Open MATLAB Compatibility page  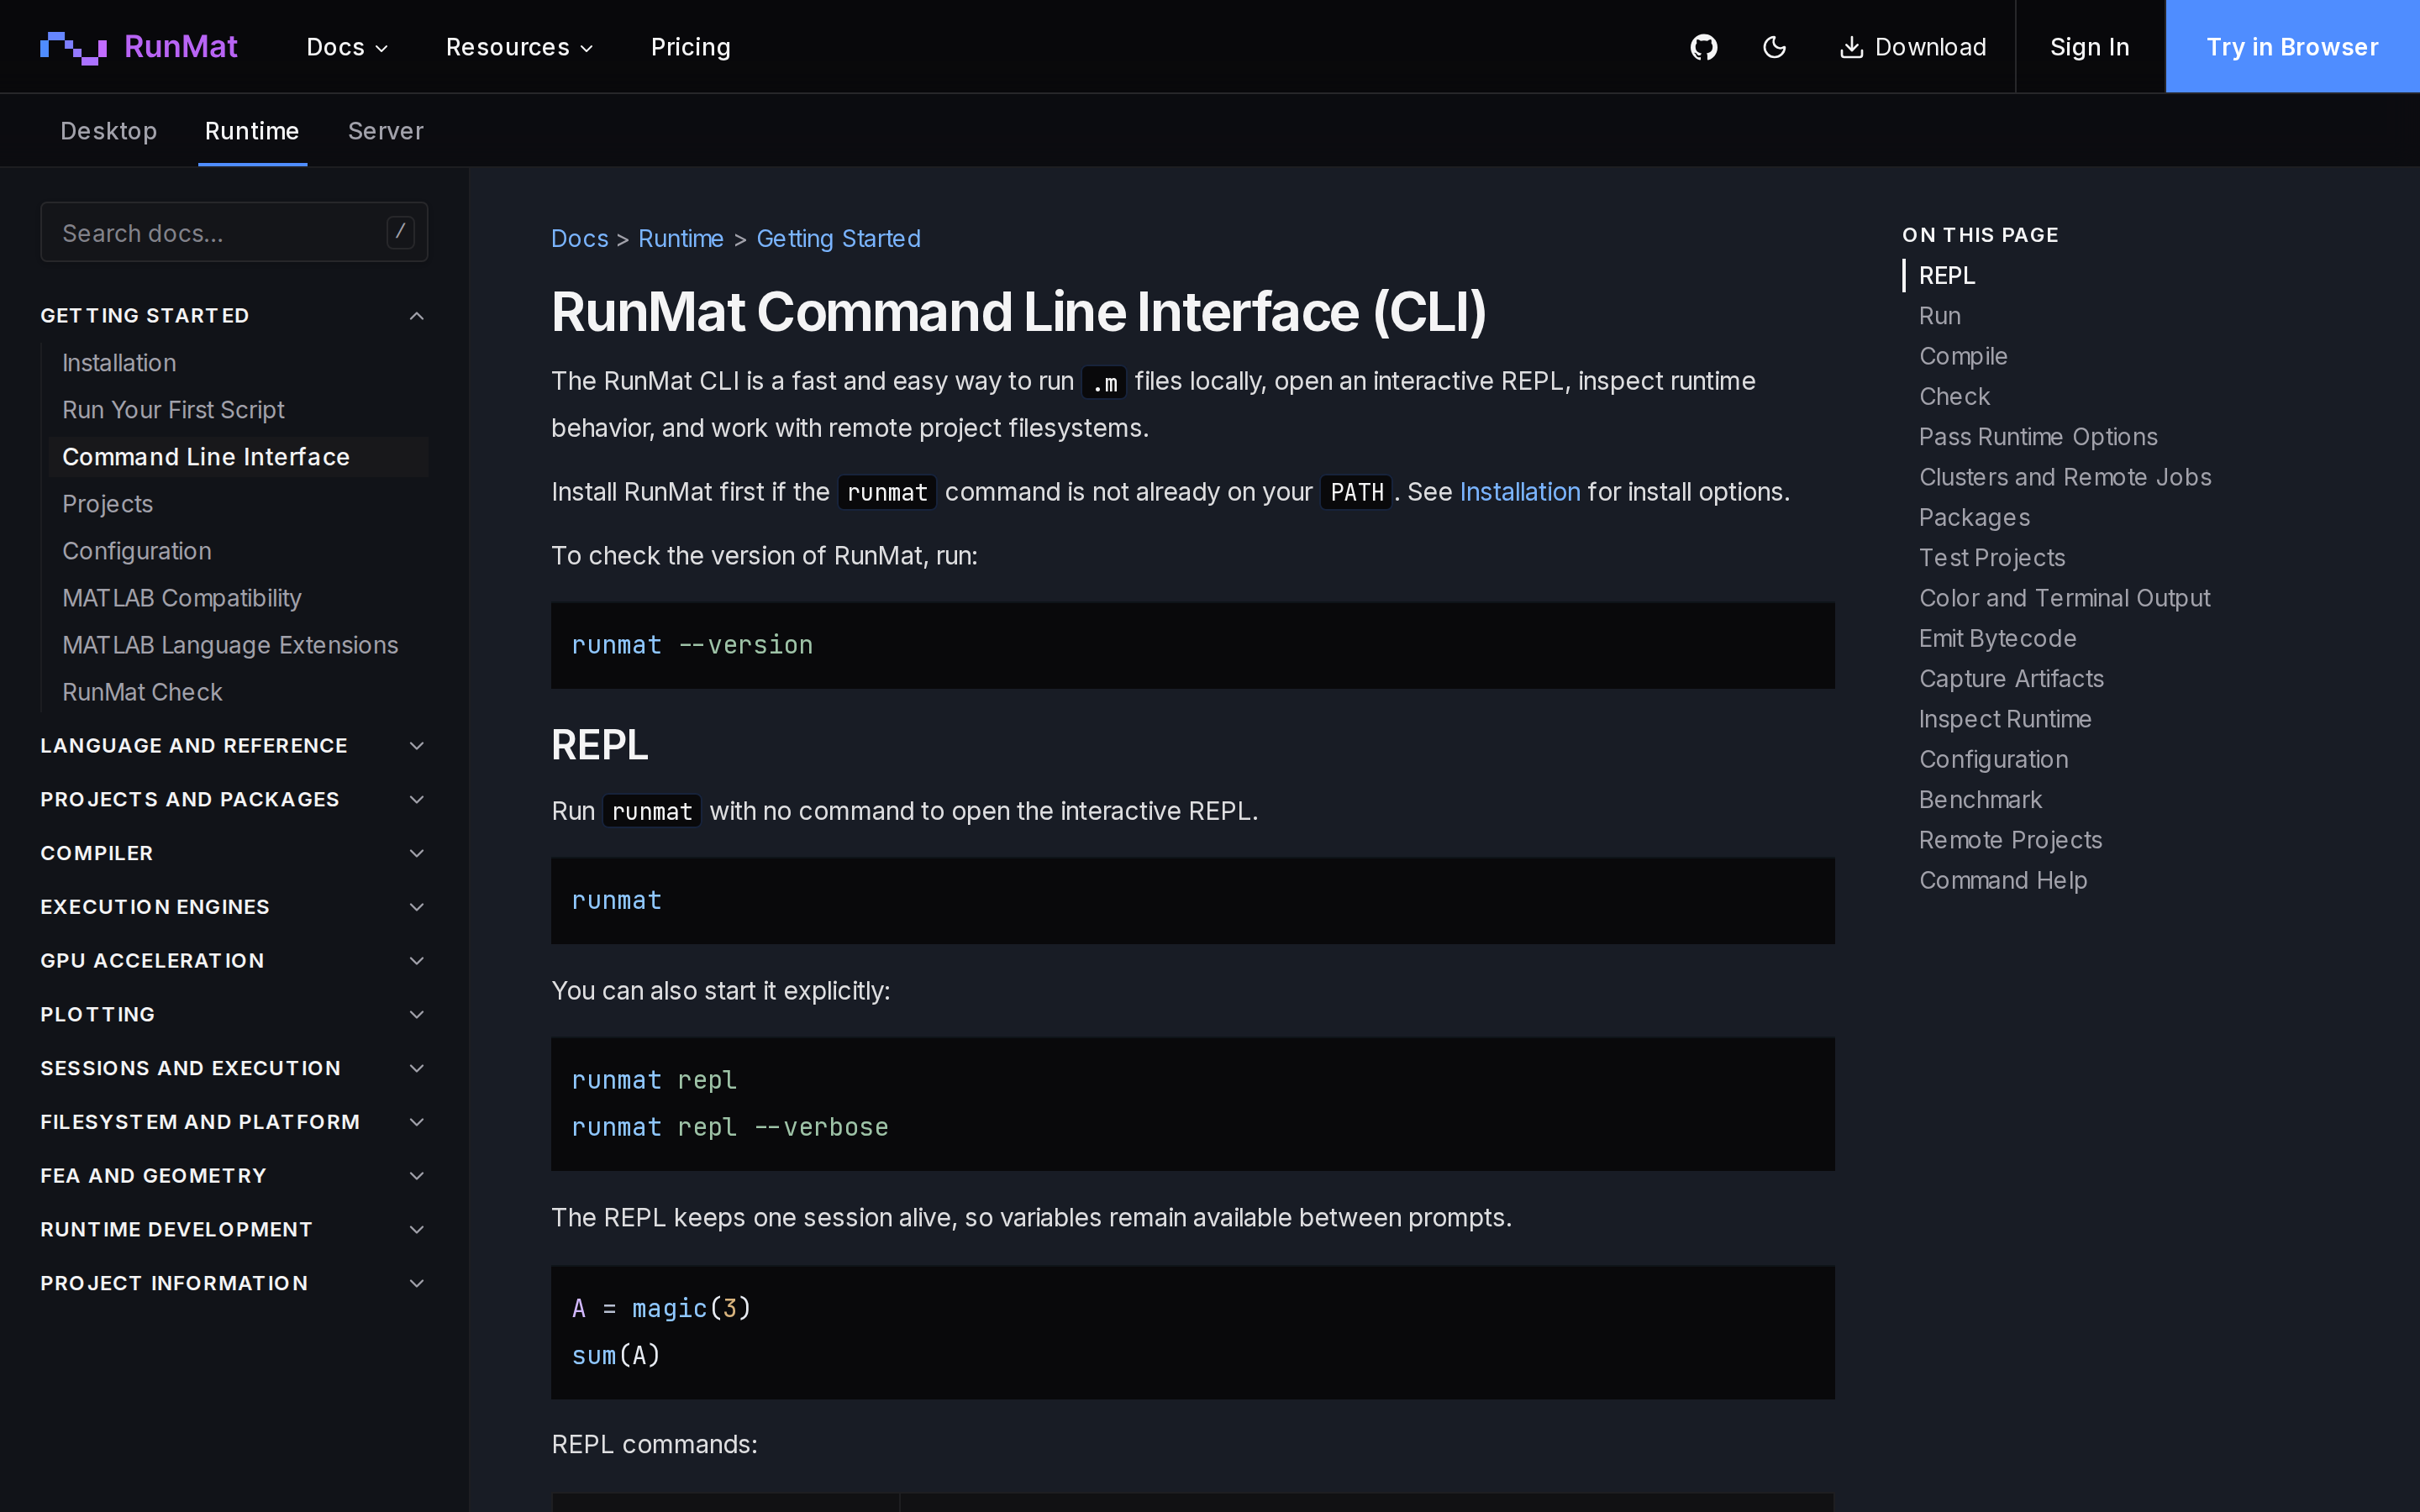pyautogui.click(x=182, y=598)
